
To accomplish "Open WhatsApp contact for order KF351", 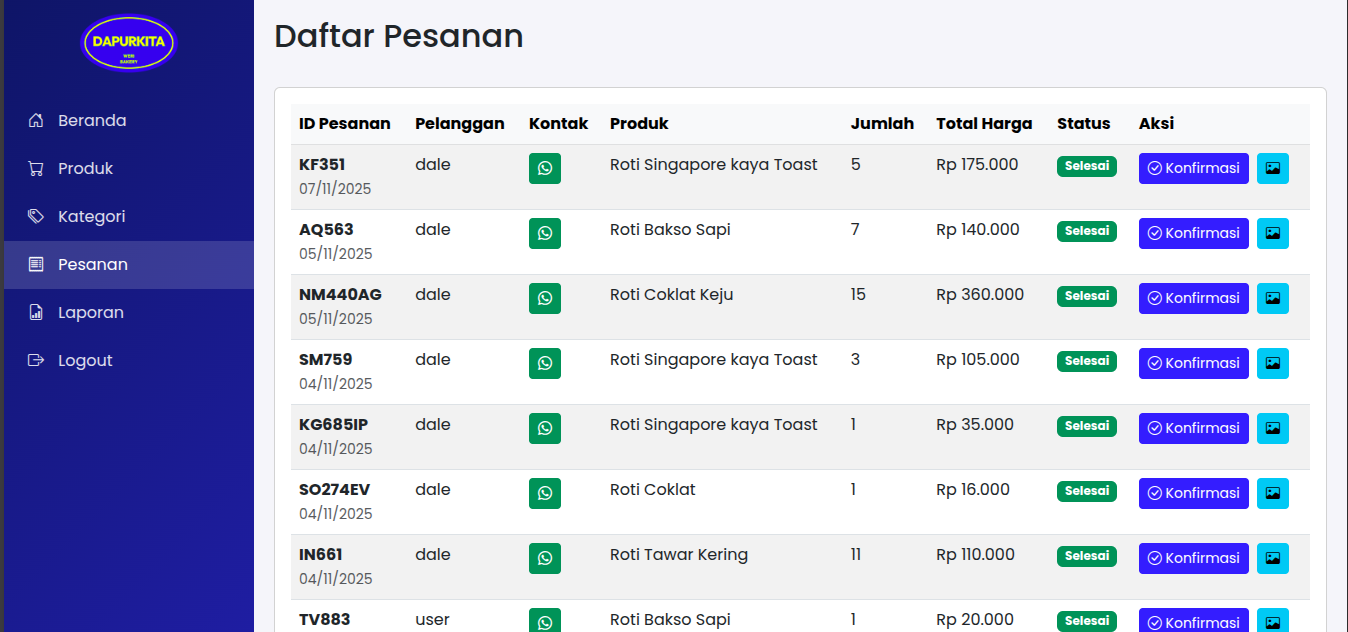I will (545, 168).
